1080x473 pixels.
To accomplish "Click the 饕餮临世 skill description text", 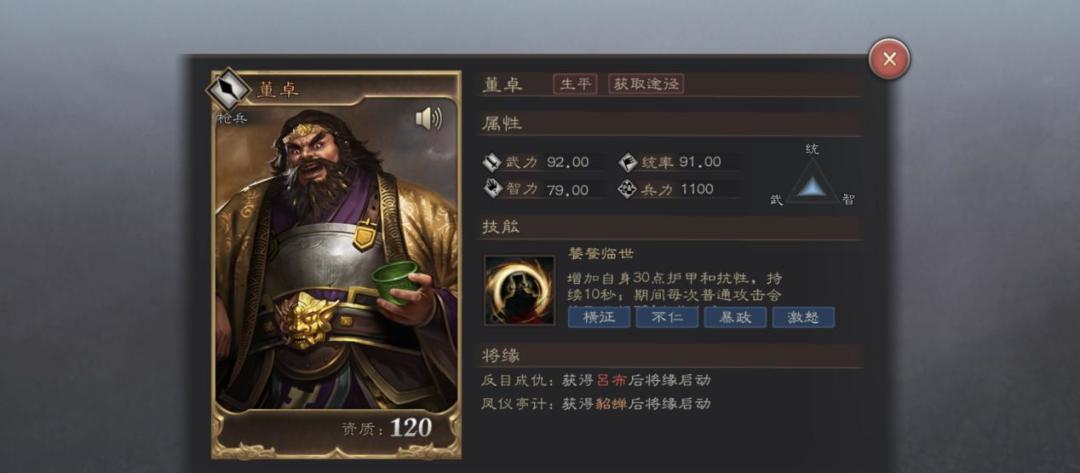I will [x=675, y=287].
